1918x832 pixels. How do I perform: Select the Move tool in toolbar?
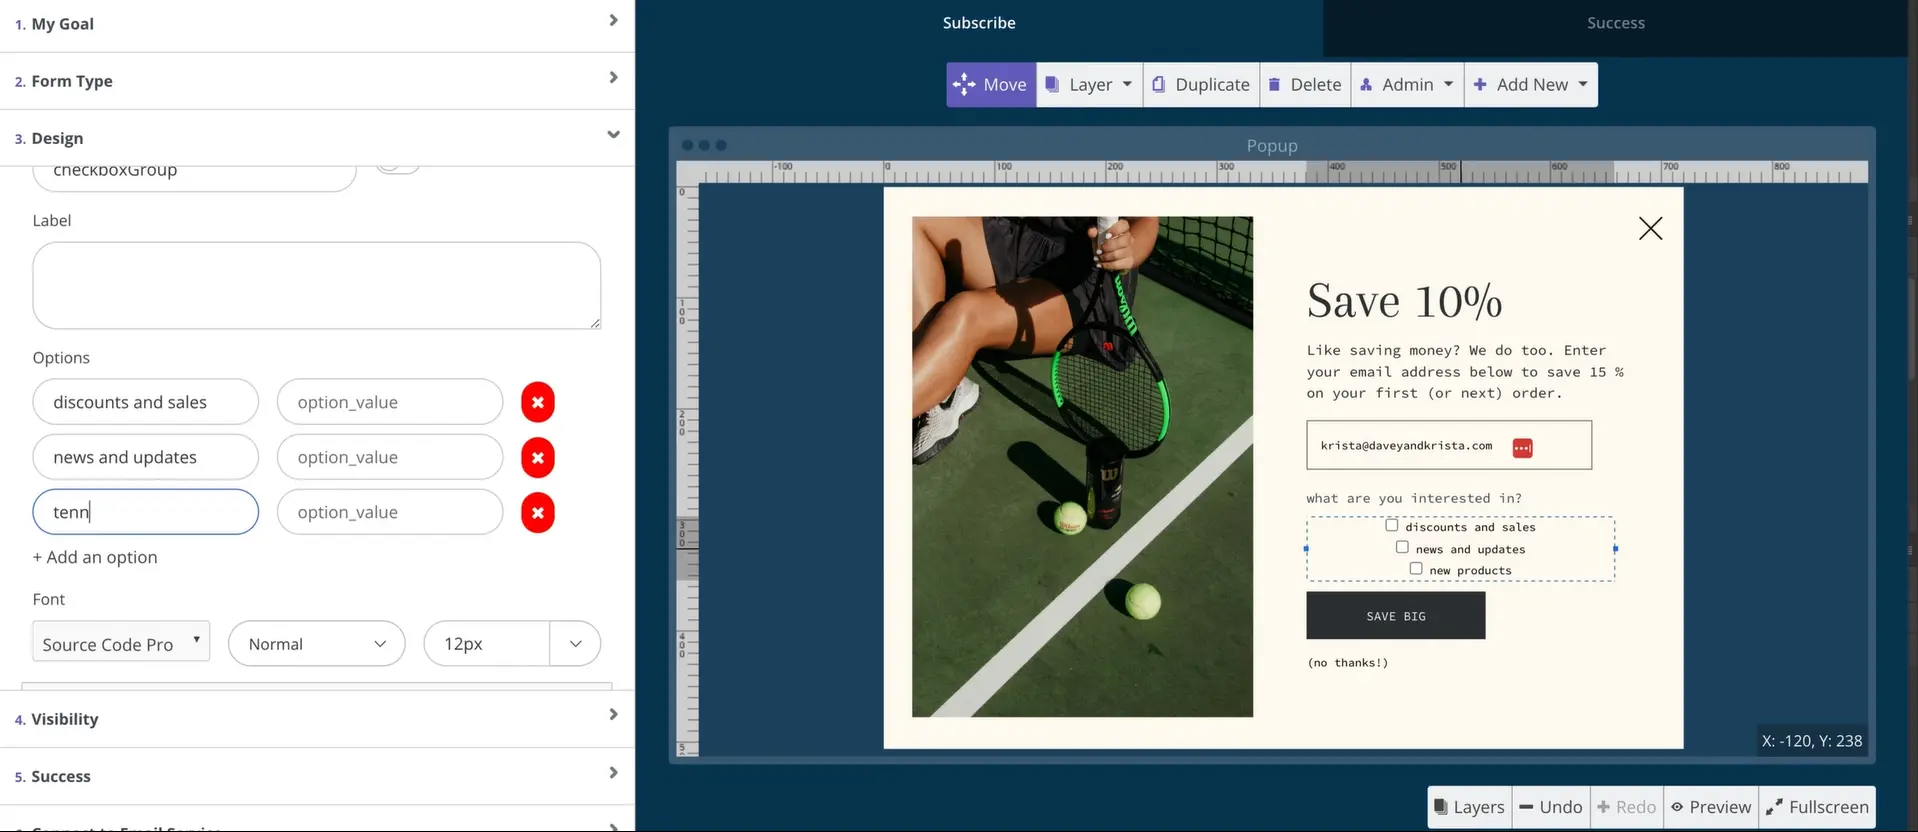[x=991, y=85]
